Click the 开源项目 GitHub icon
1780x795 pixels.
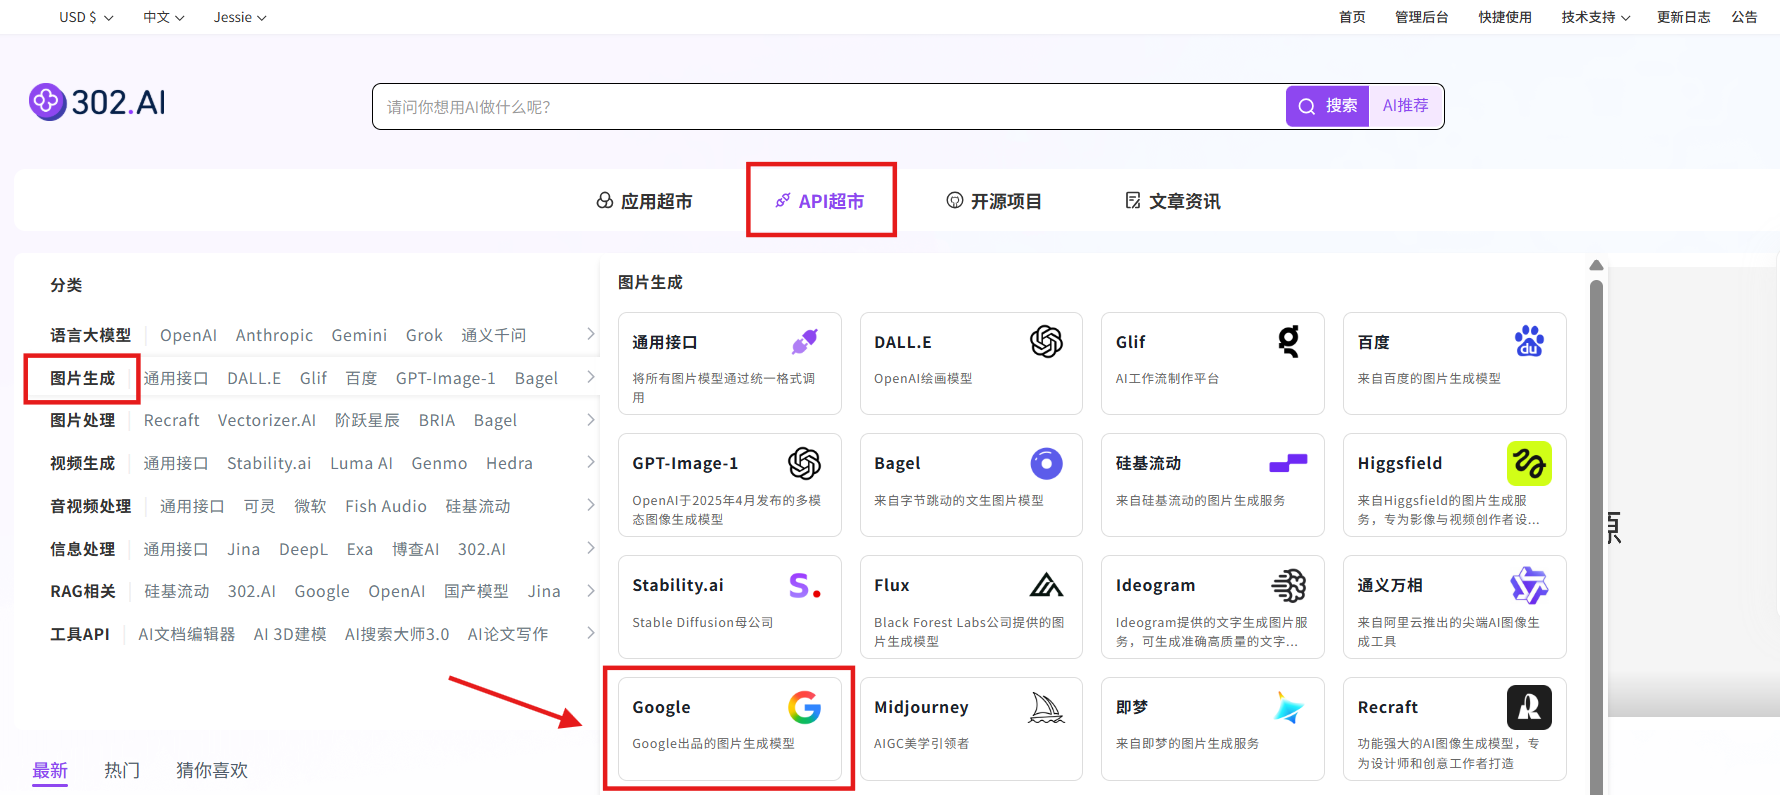click(x=955, y=201)
